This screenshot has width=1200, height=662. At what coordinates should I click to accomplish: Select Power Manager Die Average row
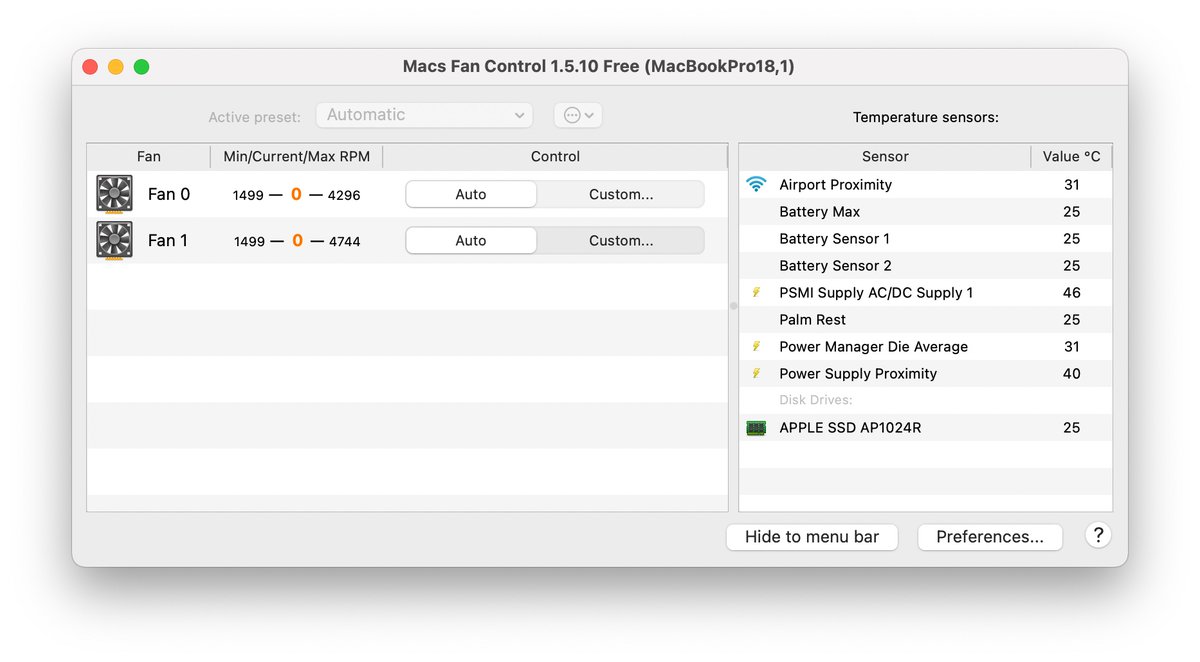point(925,346)
